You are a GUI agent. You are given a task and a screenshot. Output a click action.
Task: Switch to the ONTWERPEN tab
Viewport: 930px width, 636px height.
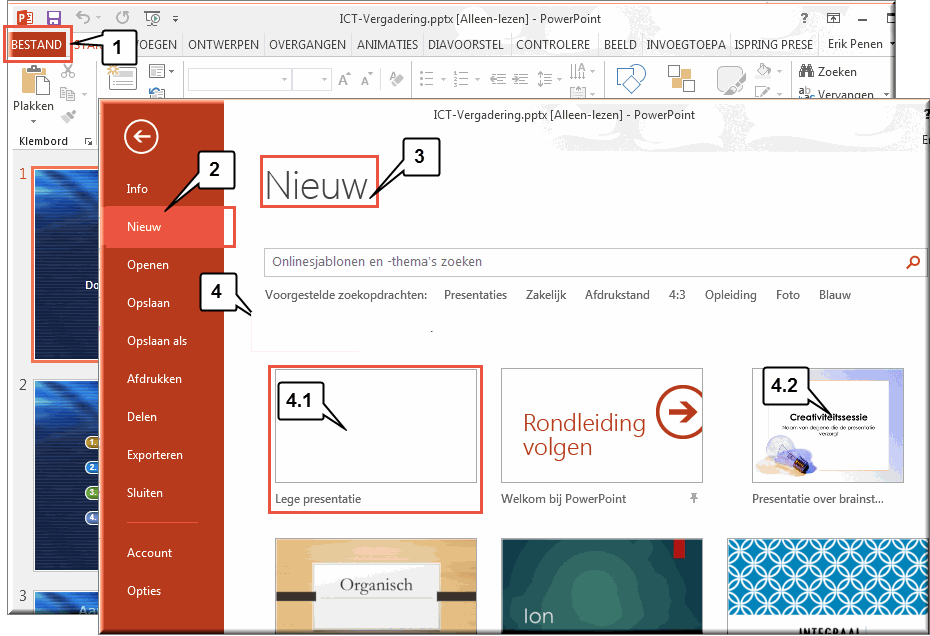click(x=223, y=44)
